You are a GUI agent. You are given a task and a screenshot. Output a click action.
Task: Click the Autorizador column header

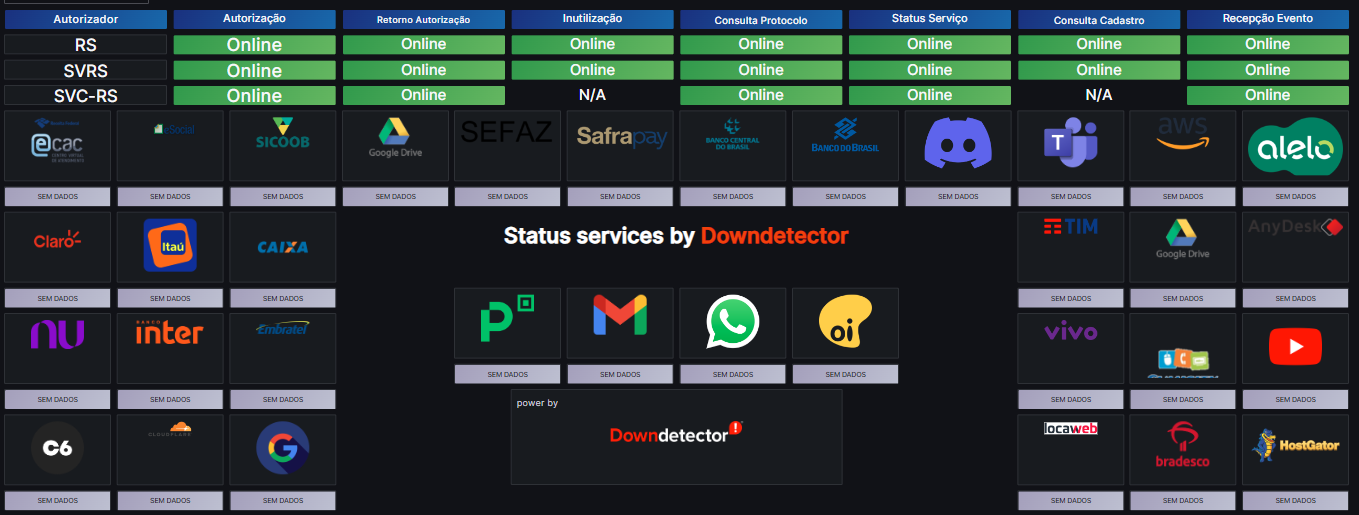point(86,19)
